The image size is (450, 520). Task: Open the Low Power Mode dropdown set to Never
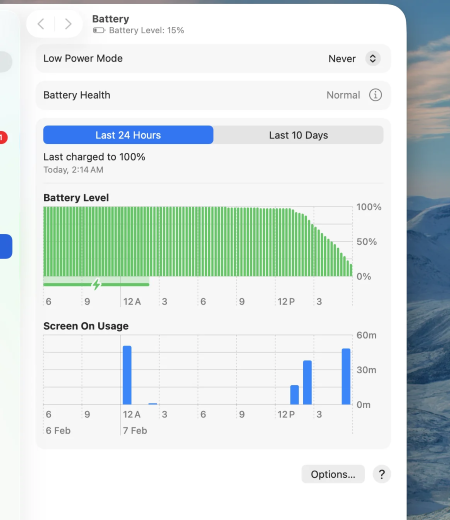click(x=373, y=59)
